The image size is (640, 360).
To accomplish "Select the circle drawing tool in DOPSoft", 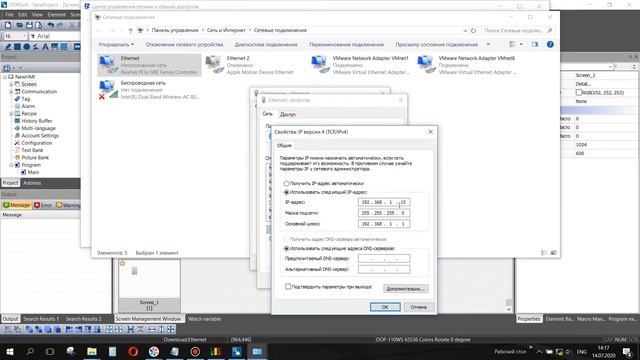I will 27,47.
